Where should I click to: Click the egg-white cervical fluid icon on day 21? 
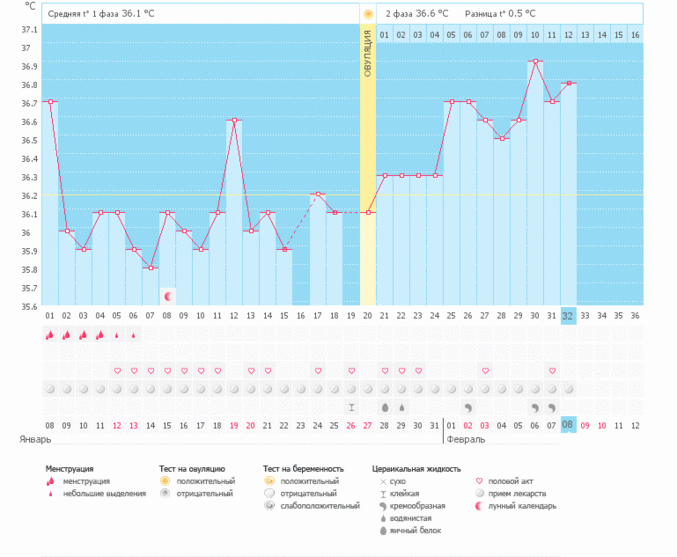click(385, 408)
